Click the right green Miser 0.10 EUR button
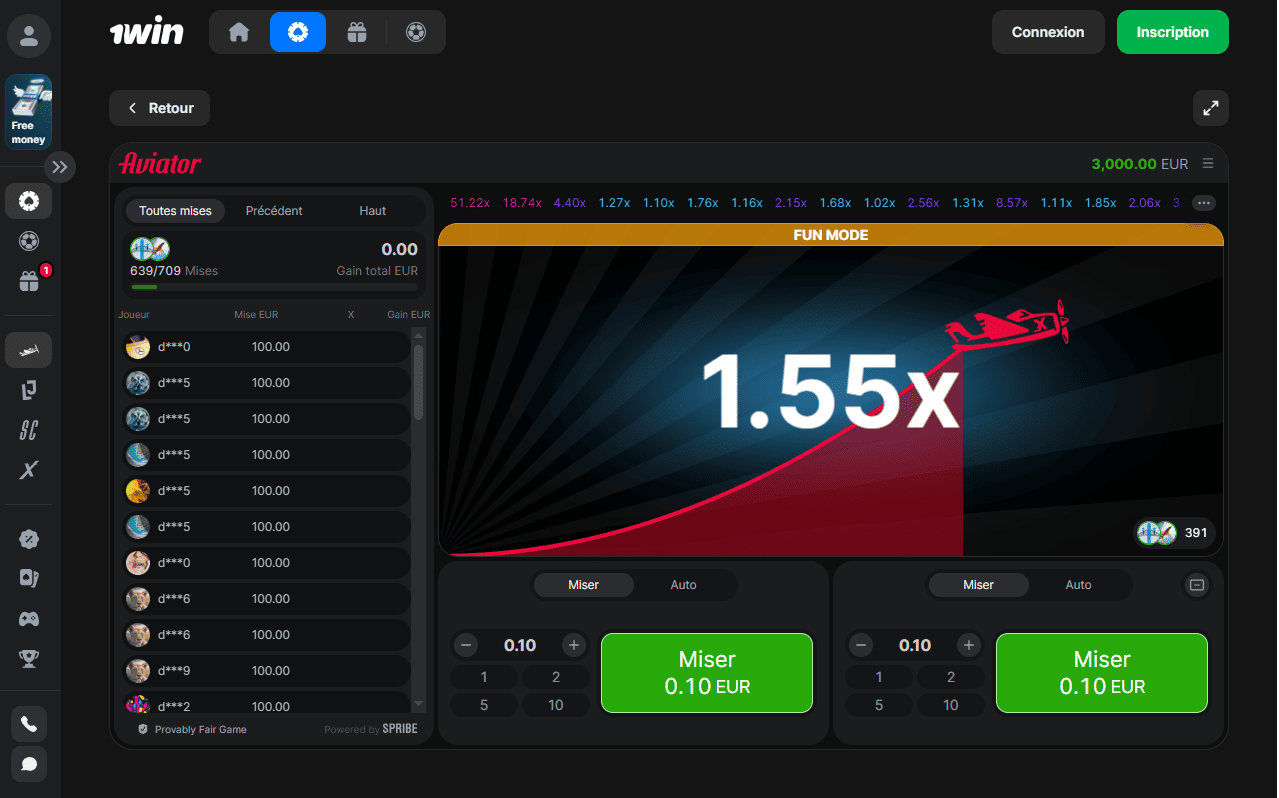 tap(1102, 673)
